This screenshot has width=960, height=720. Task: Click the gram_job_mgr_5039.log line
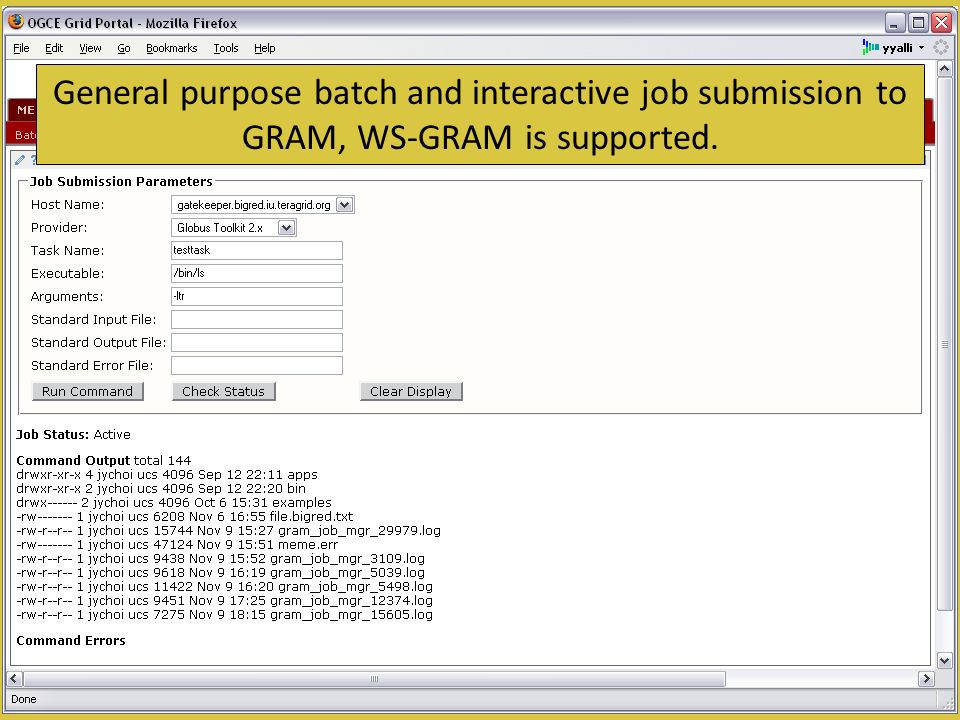(x=220, y=573)
